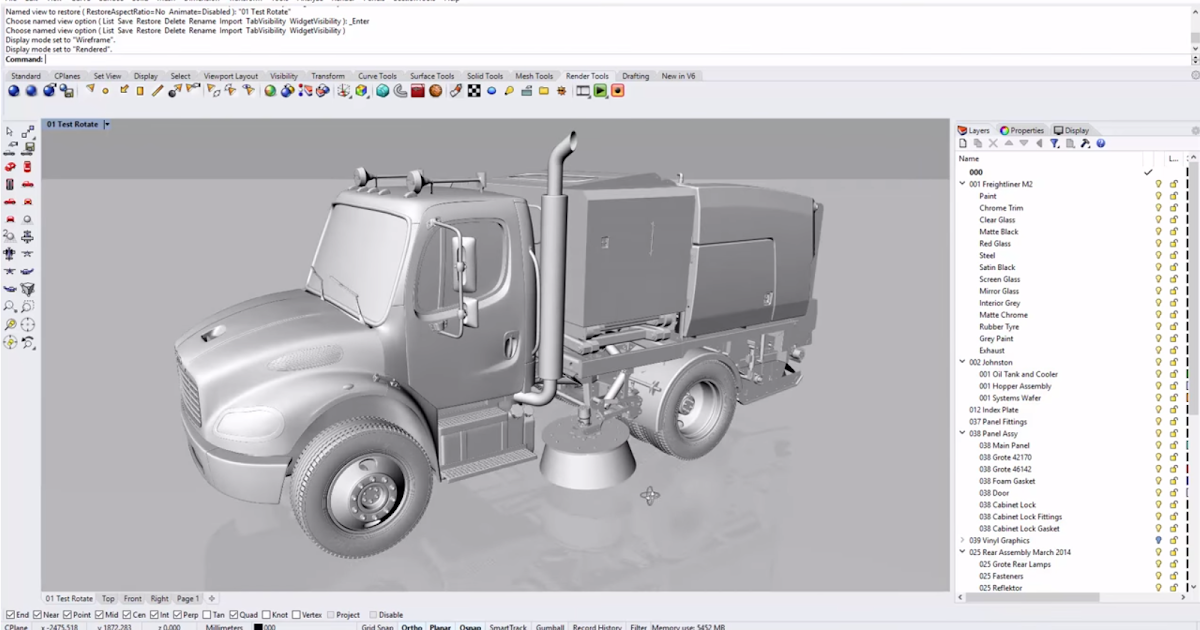The height and width of the screenshot is (630, 1200).
Task: Toggle Ortho in the status bar
Action: click(412, 627)
